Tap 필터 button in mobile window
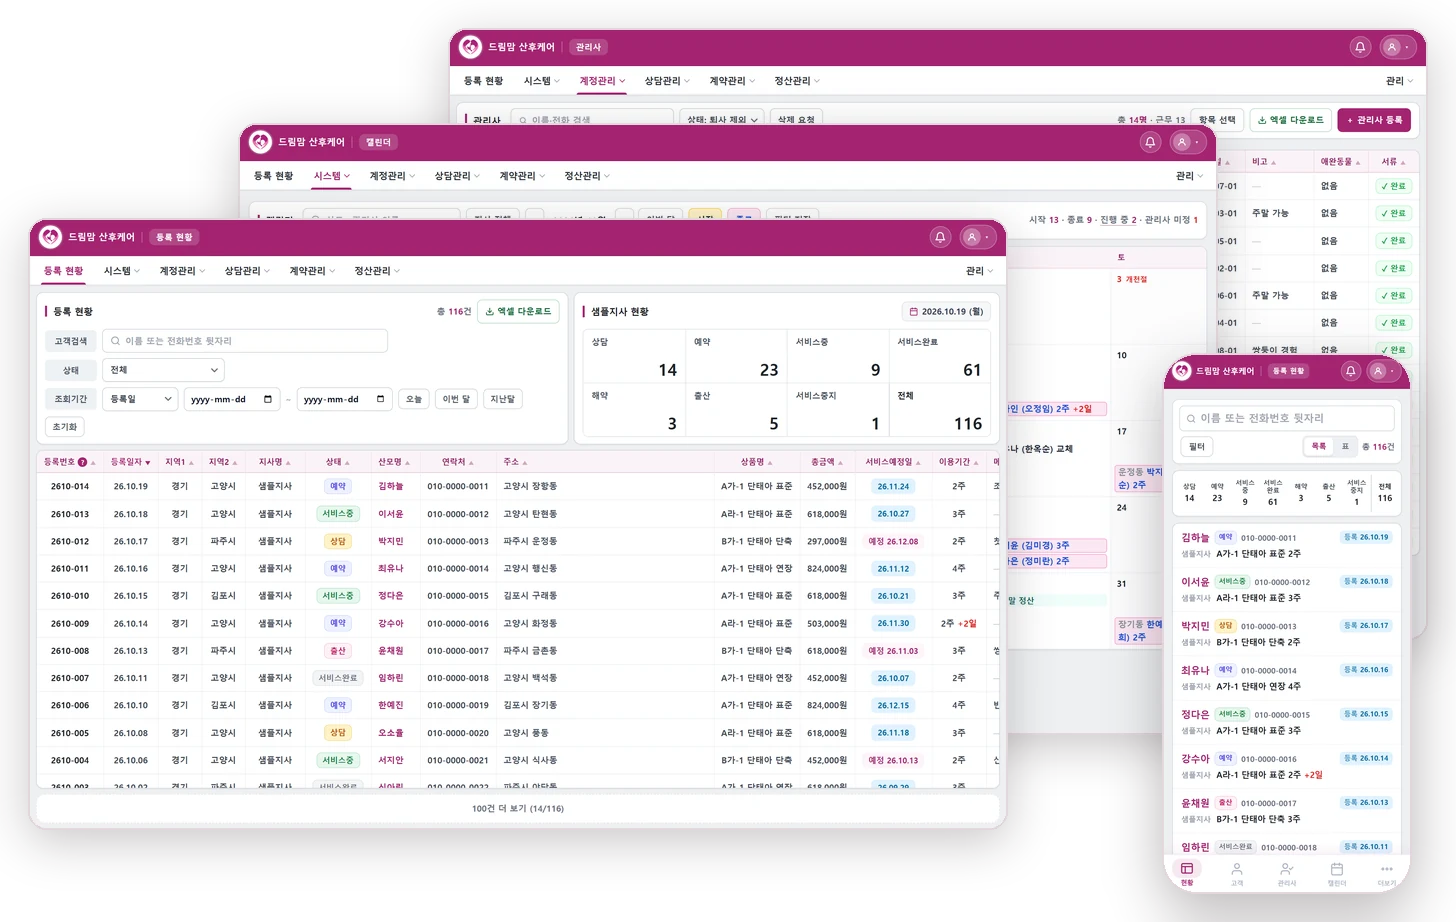Screen dimensions: 1456x922 [x=1197, y=447]
